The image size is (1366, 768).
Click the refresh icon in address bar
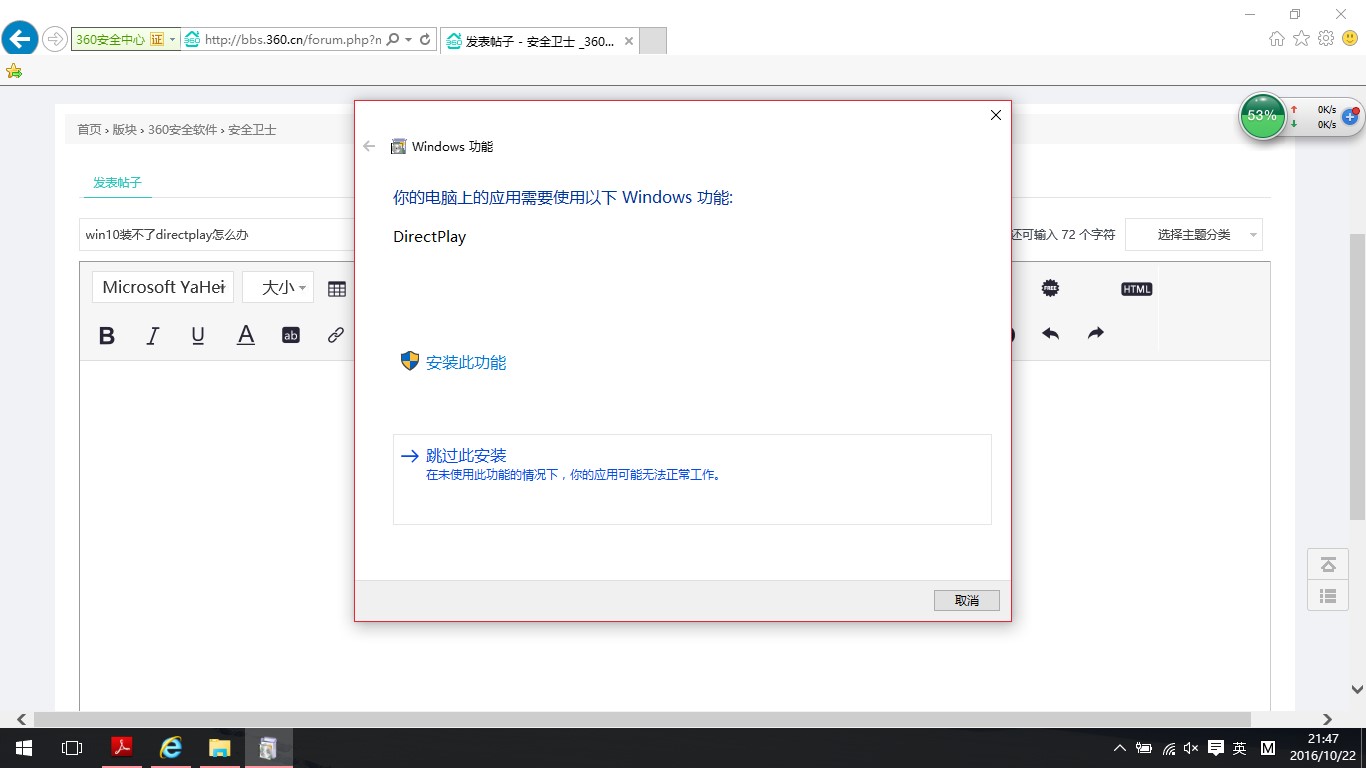pyautogui.click(x=425, y=40)
